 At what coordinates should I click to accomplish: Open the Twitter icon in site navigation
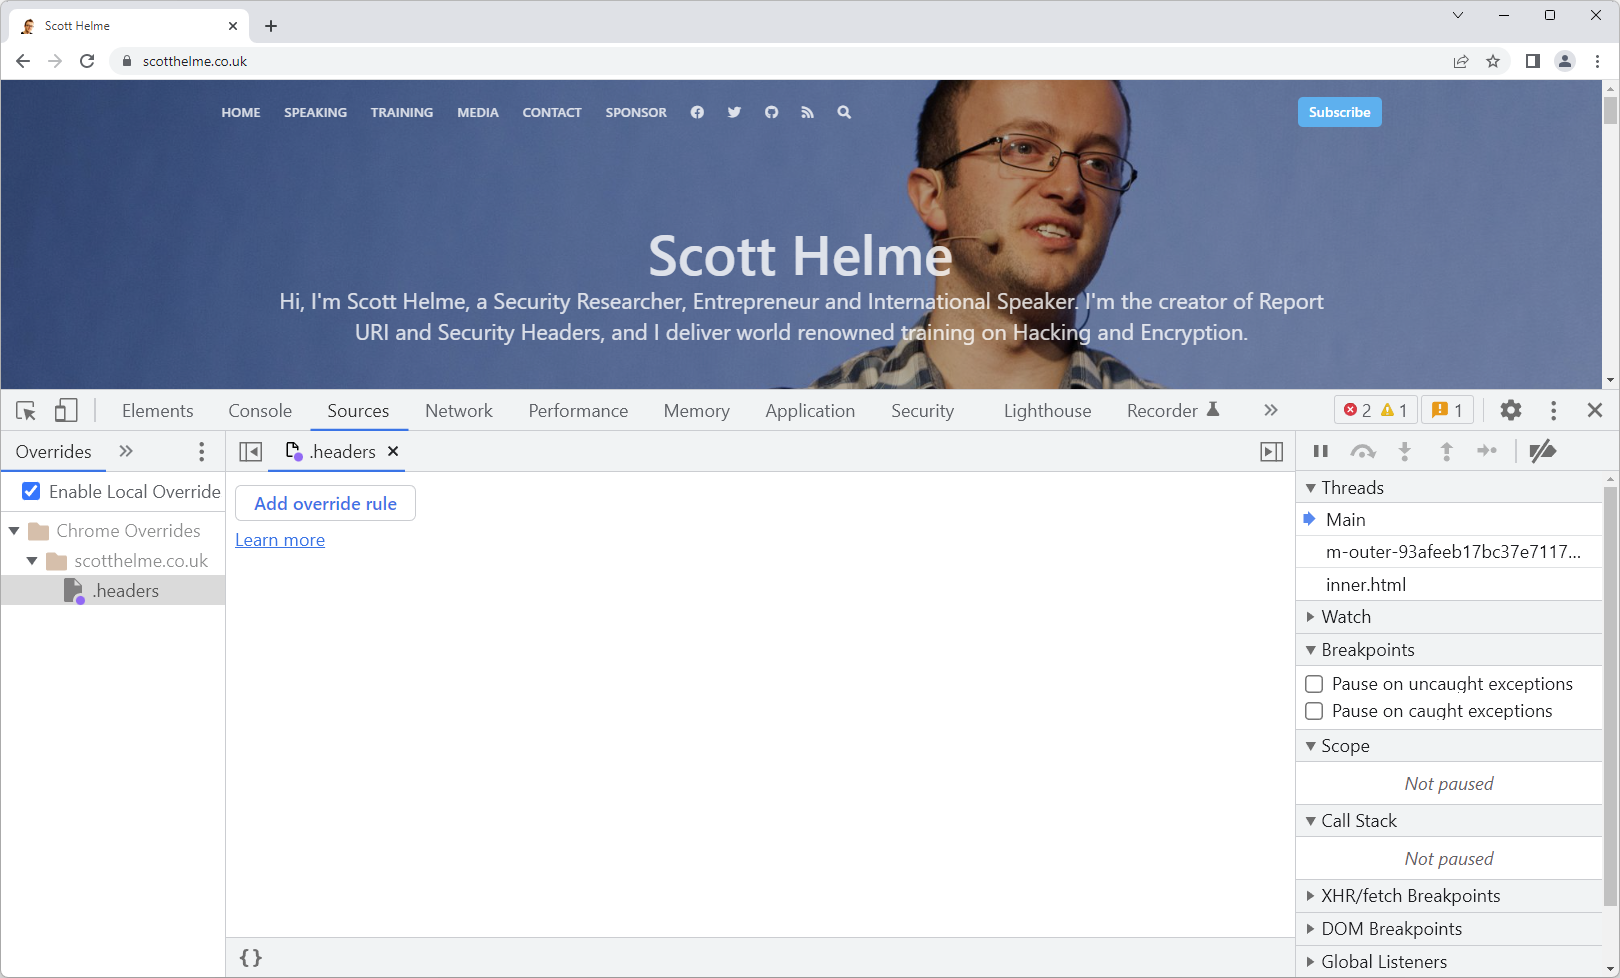click(x=734, y=112)
